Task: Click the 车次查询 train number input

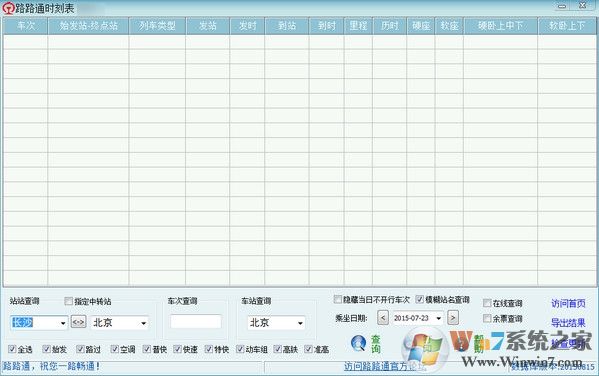Action: click(x=196, y=321)
